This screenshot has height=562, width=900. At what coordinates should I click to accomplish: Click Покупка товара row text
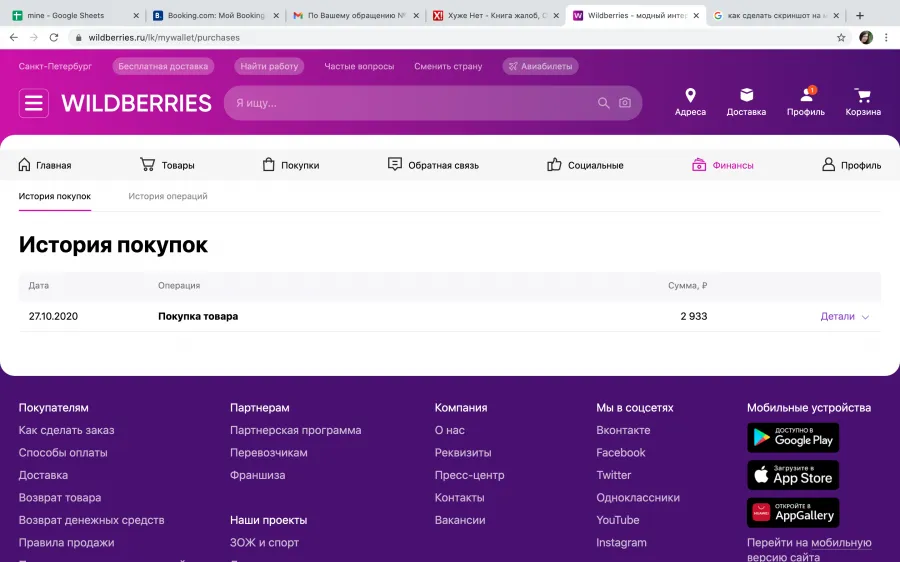pos(198,316)
